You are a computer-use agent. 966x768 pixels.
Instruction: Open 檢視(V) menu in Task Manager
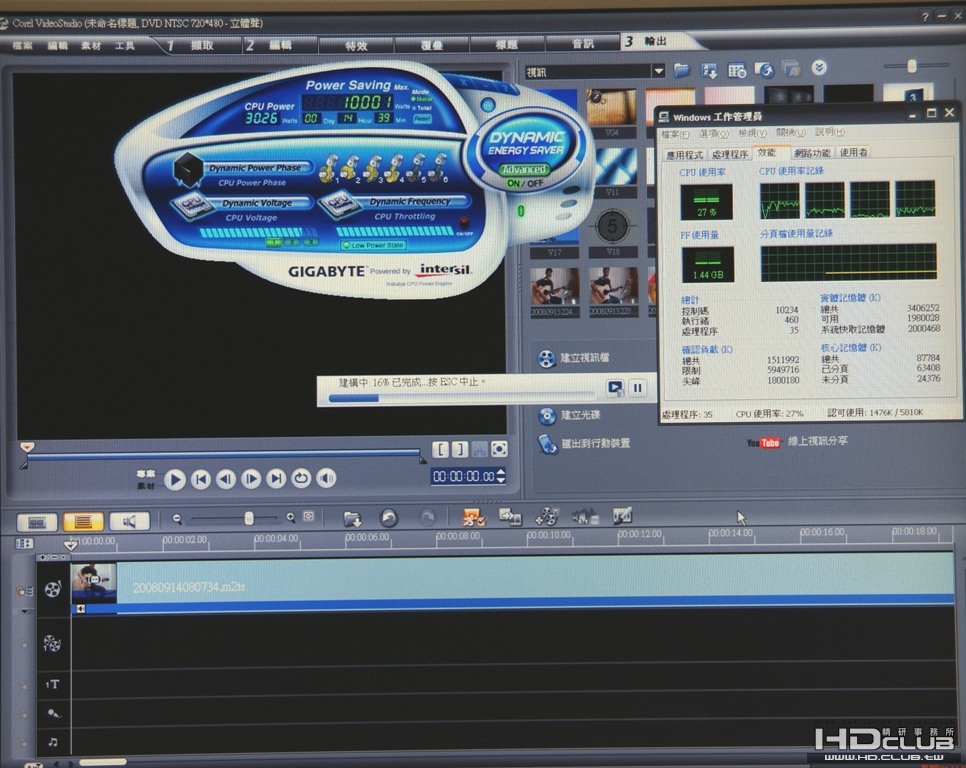pyautogui.click(x=752, y=133)
